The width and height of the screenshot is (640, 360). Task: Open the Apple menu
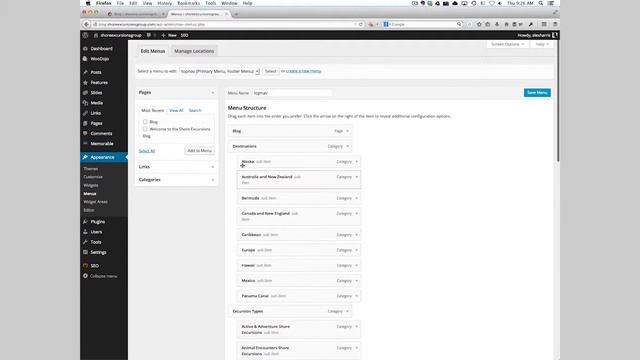click(x=87, y=3)
